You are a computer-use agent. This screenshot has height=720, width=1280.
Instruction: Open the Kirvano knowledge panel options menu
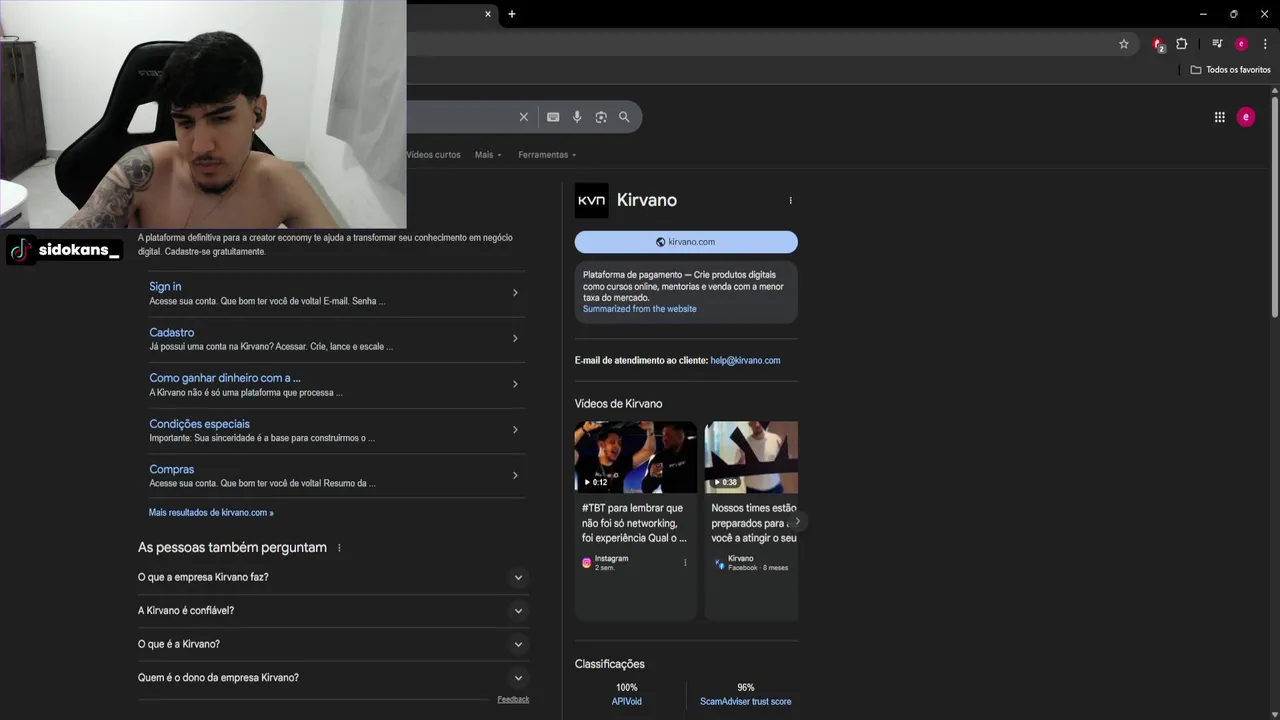pos(790,200)
